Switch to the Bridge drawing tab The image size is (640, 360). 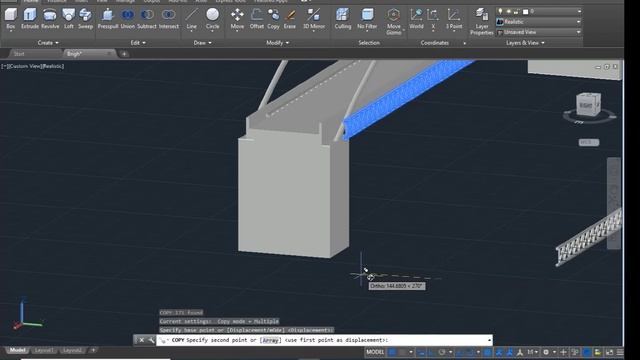click(74, 53)
